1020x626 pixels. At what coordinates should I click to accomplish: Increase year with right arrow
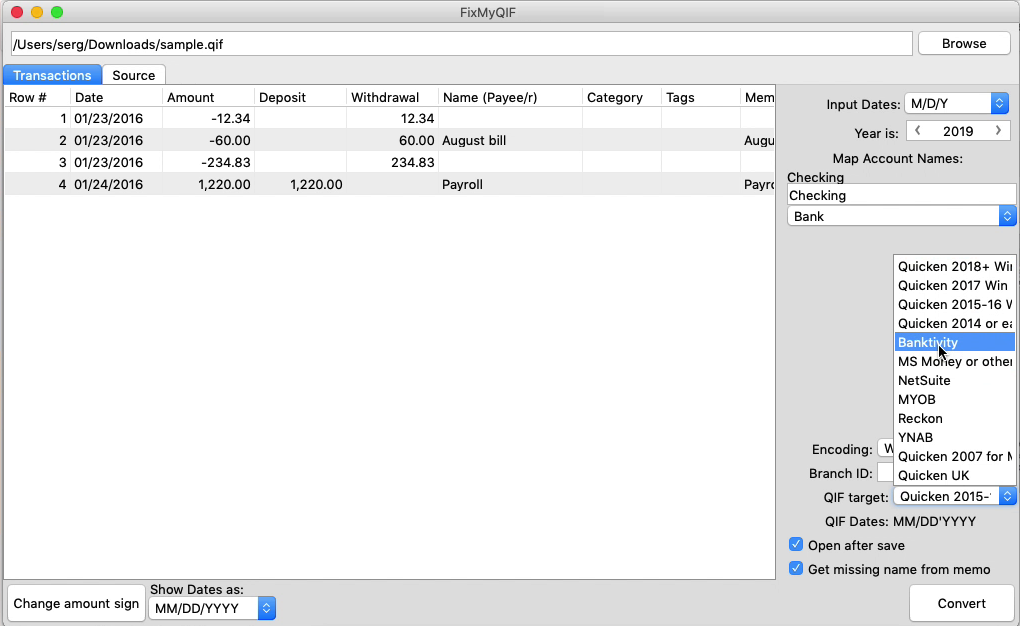(998, 131)
